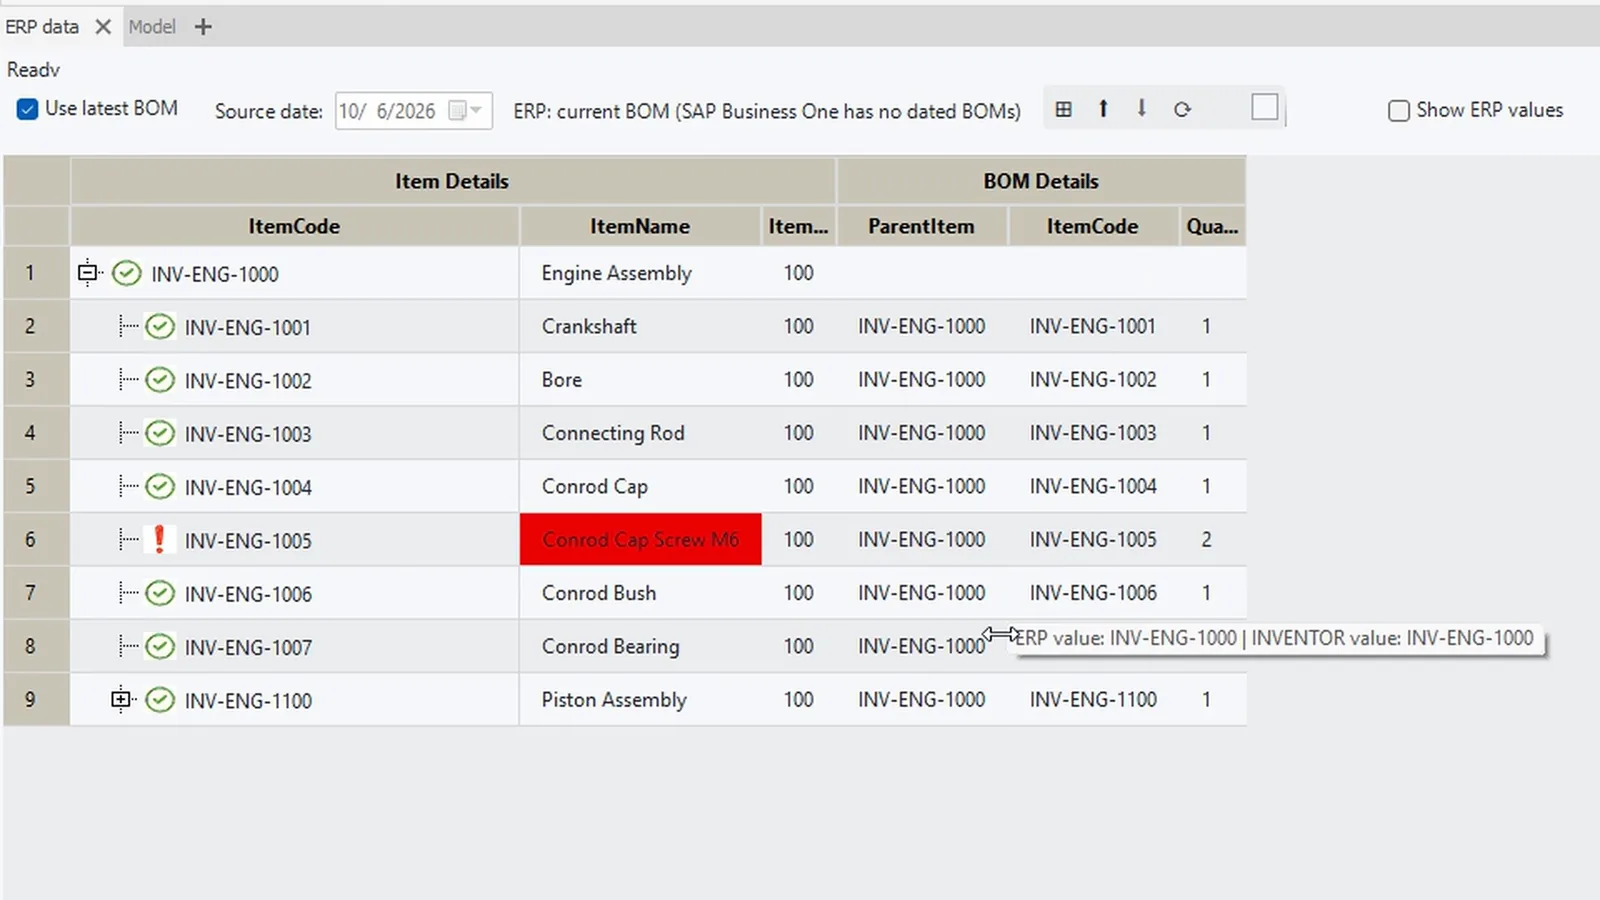This screenshot has width=1600, height=900.
Task: Select the Connecting Rod cell
Action: [640, 433]
